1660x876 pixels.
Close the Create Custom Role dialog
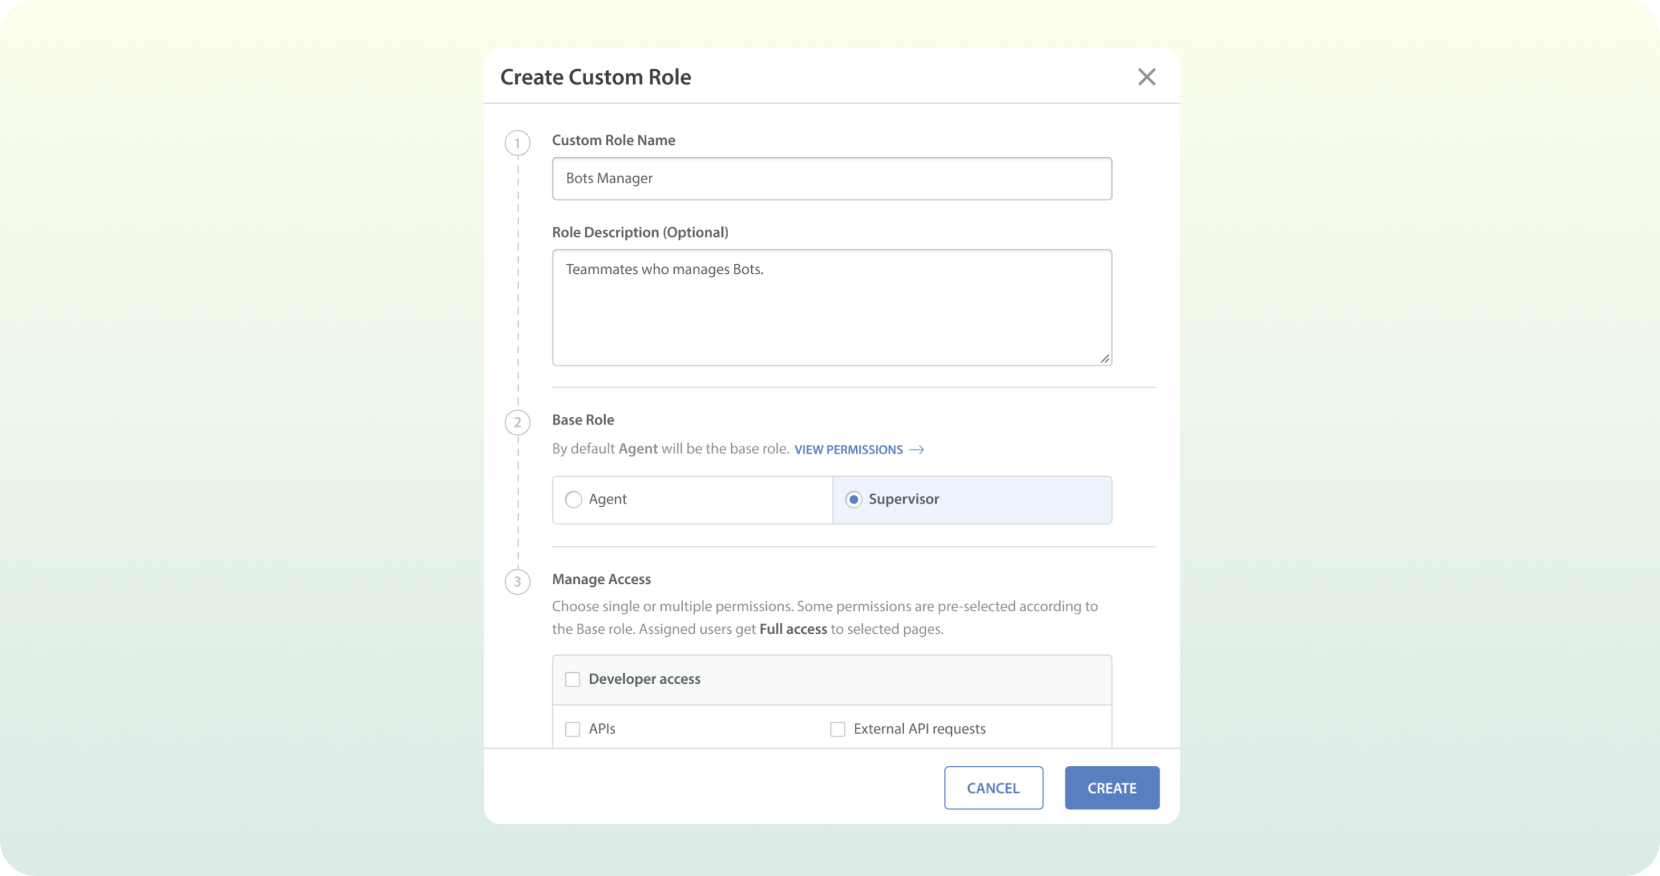point(1146,76)
